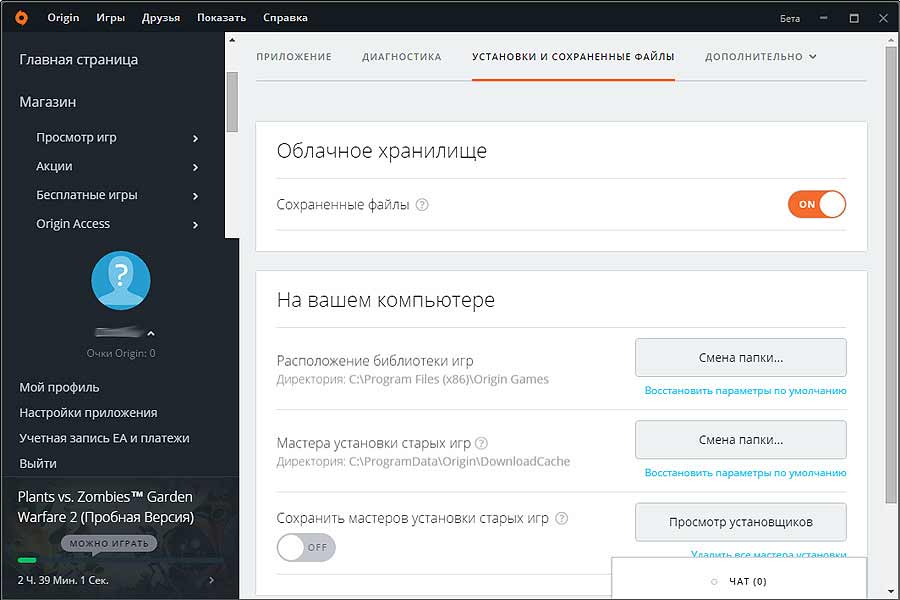Open the user avatar profile picture
Image resolution: width=900 pixels, height=600 pixels.
pyautogui.click(x=121, y=280)
